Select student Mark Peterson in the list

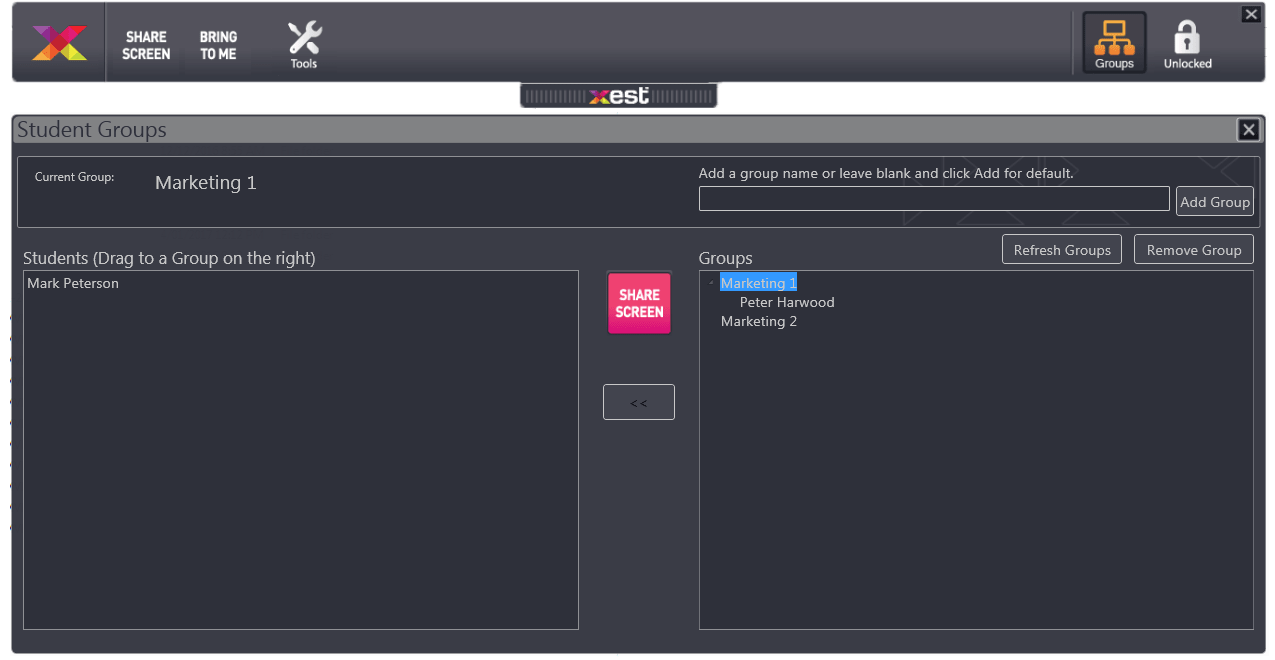(73, 284)
